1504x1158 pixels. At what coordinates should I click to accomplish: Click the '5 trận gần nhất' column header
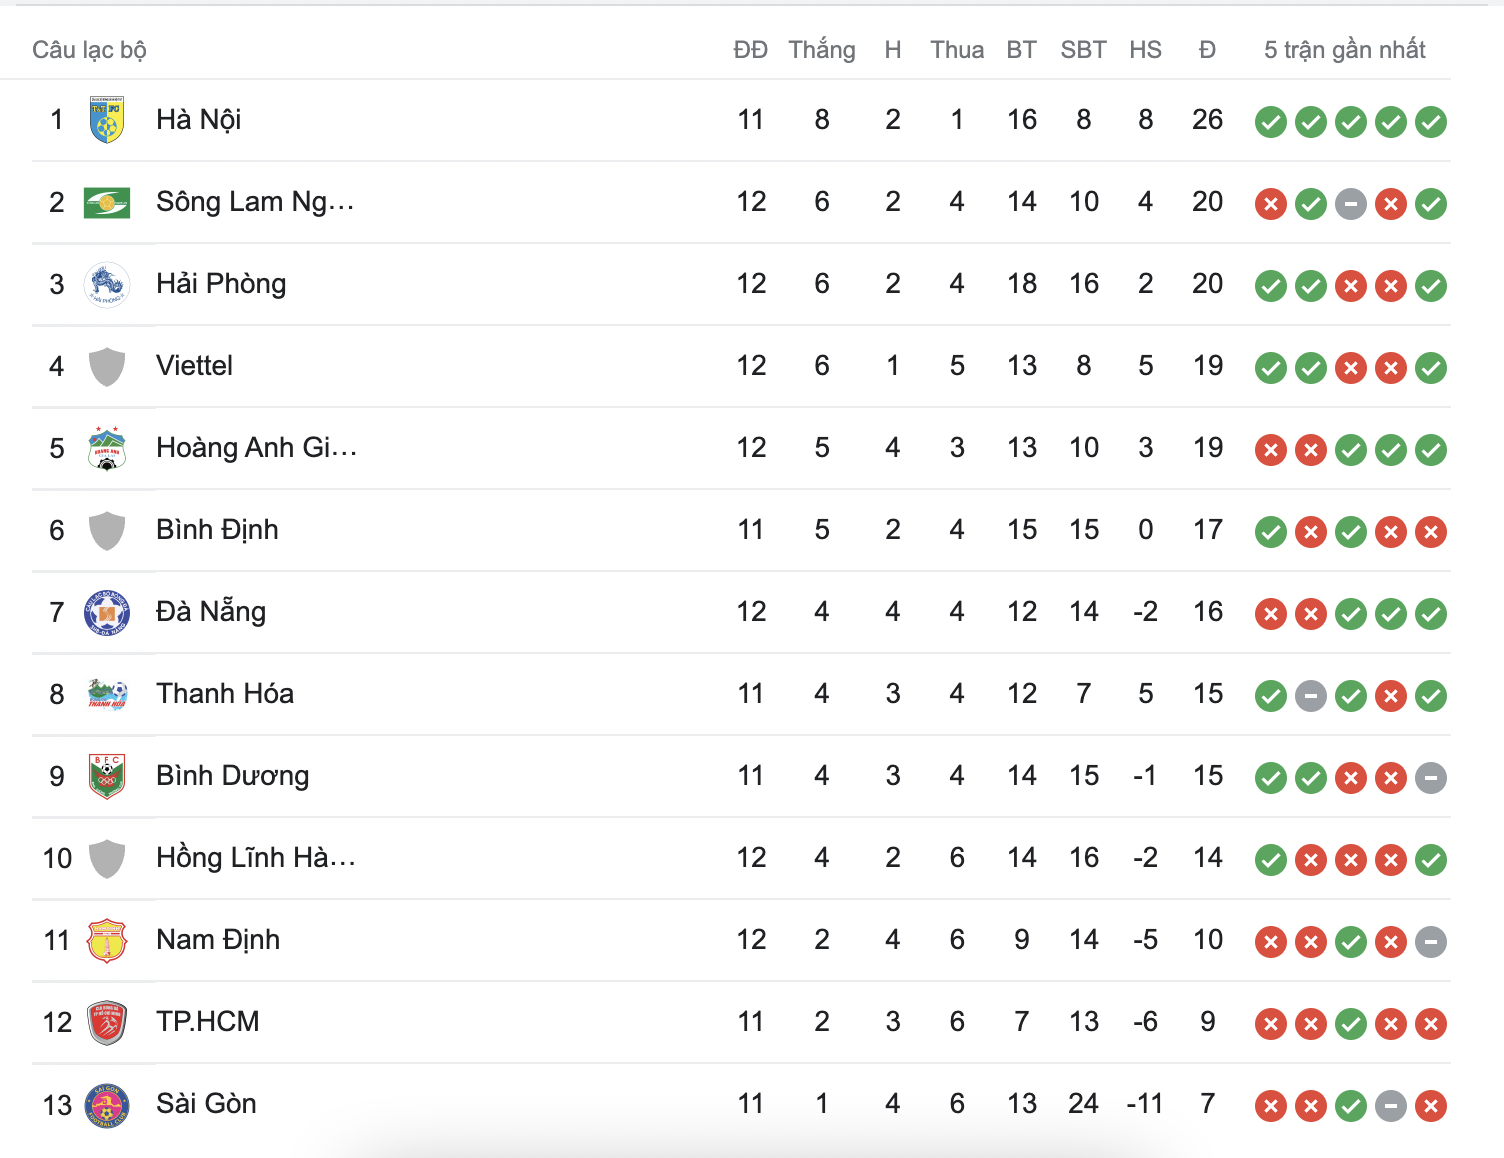[x=1344, y=50]
